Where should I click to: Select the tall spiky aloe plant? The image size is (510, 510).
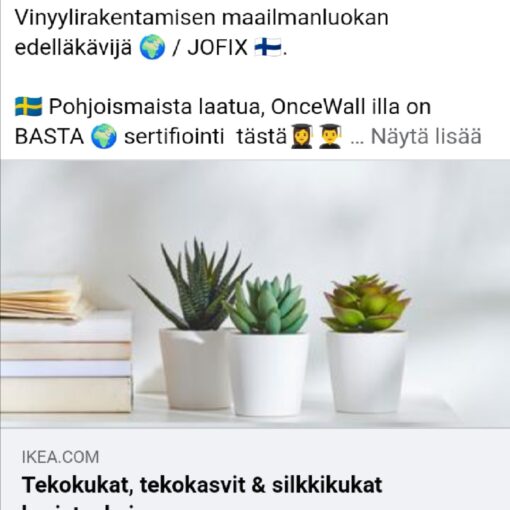[192, 285]
